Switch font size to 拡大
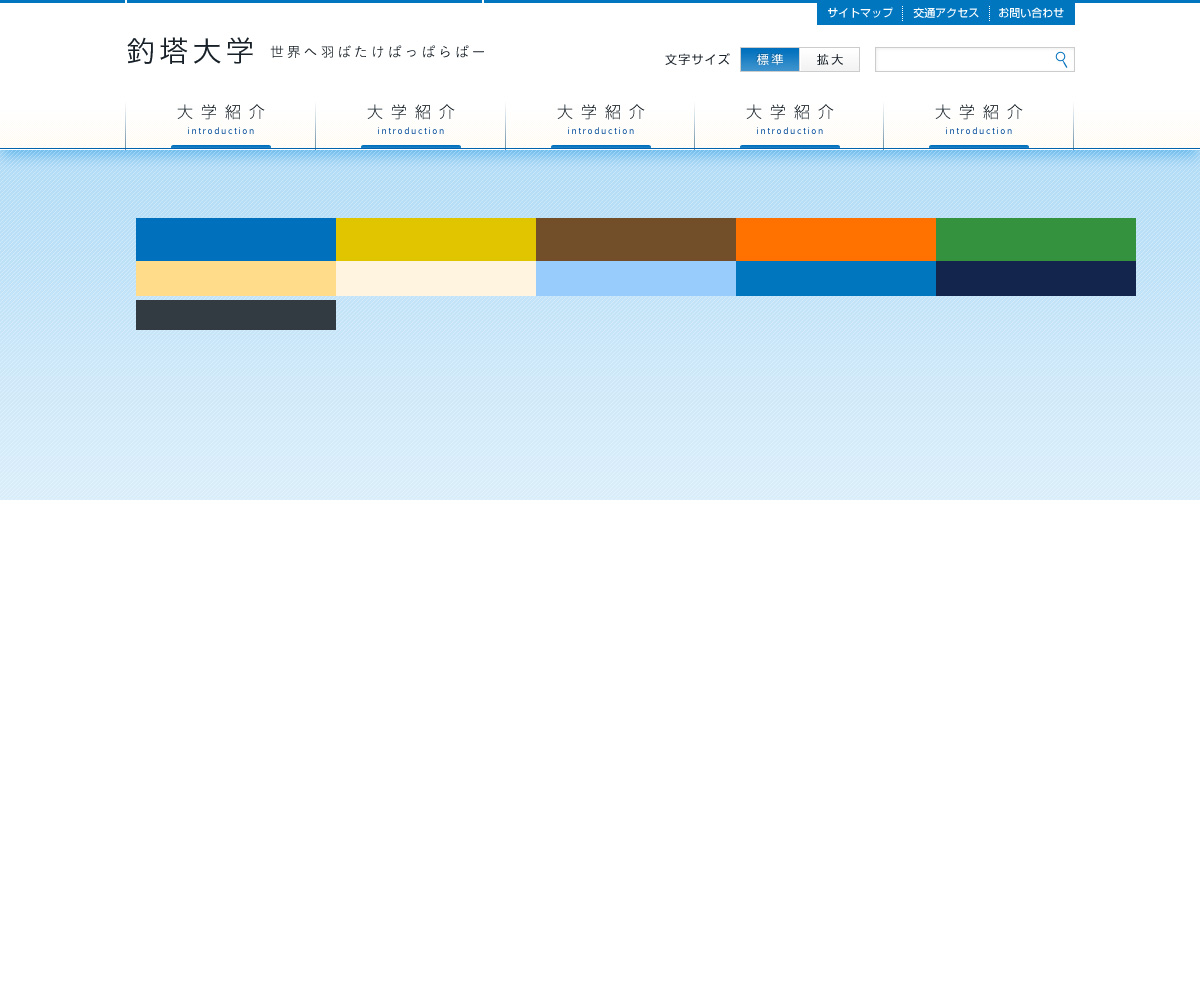The image size is (1200, 1000). pyautogui.click(x=830, y=60)
